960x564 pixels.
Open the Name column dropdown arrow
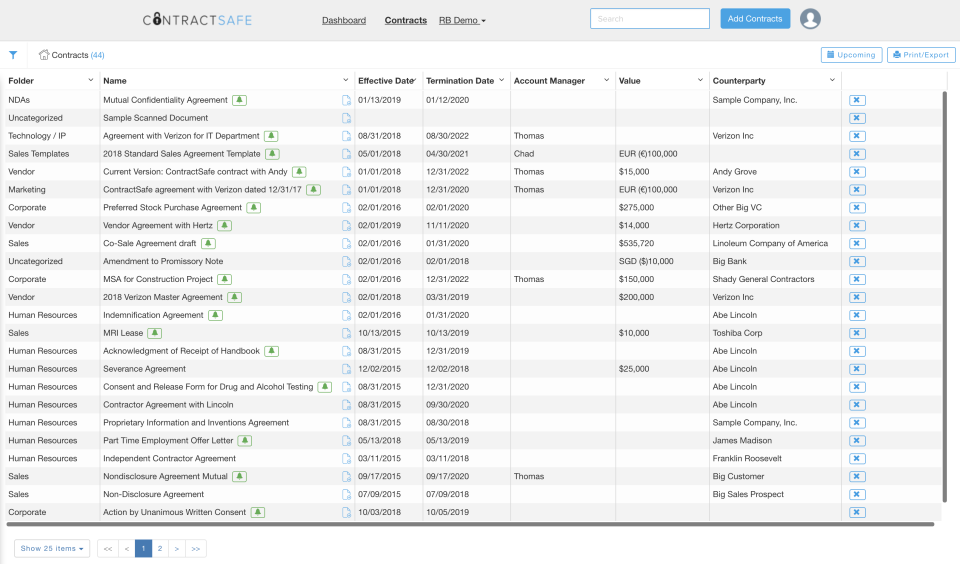pos(345,80)
